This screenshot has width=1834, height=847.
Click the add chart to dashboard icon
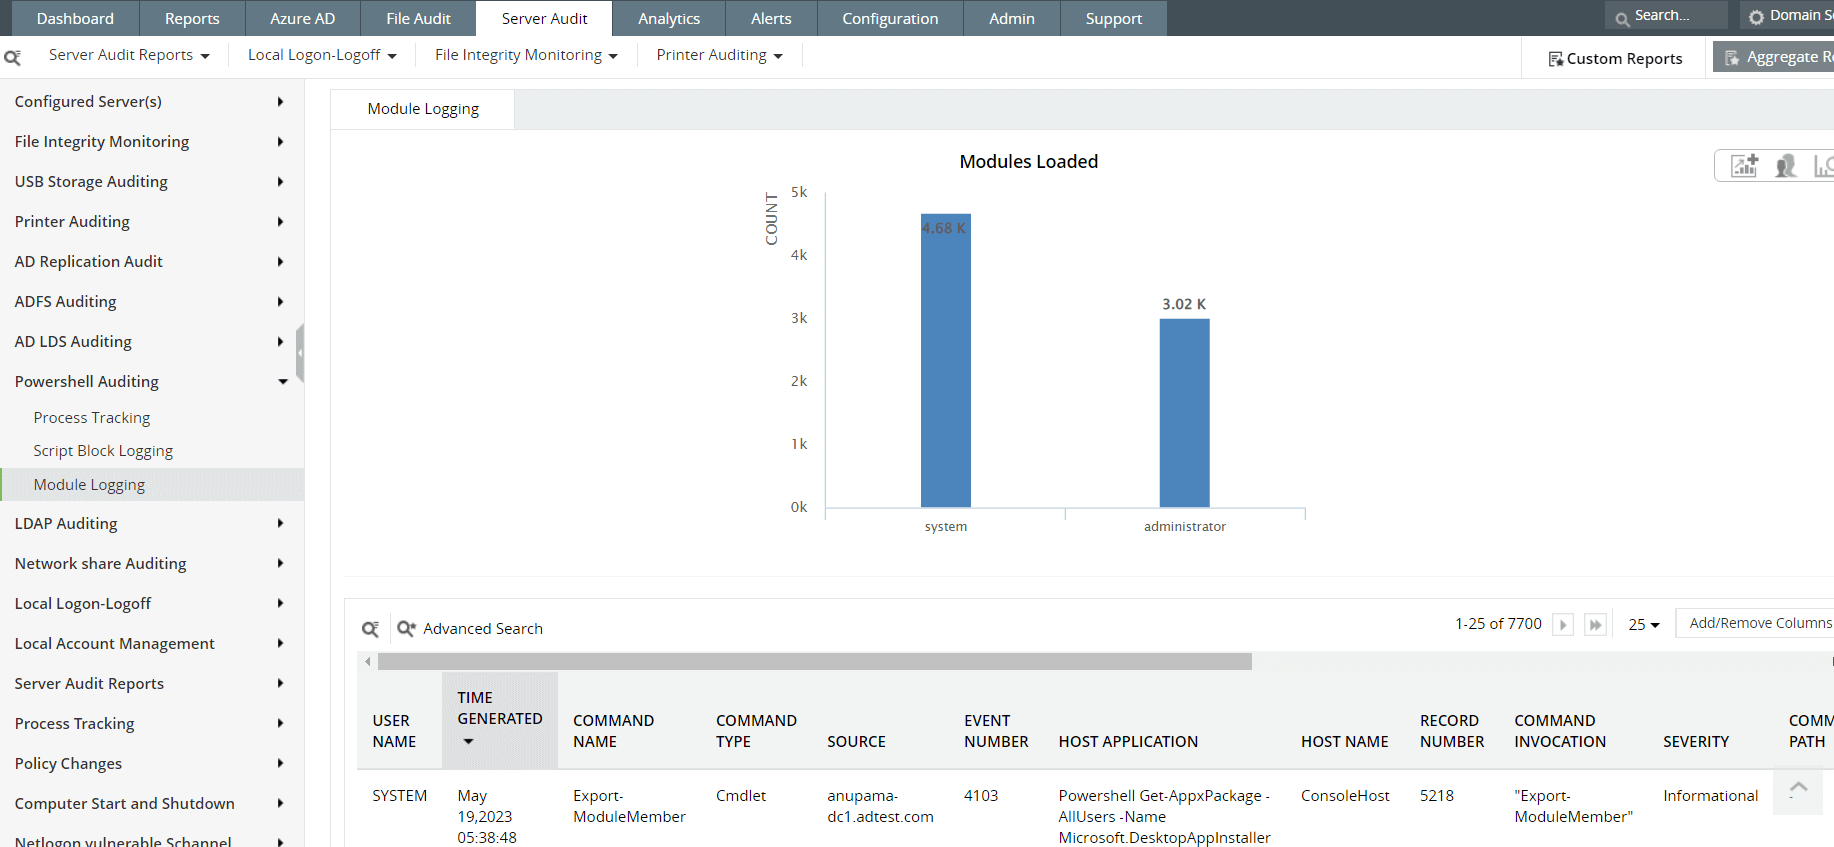pos(1744,166)
